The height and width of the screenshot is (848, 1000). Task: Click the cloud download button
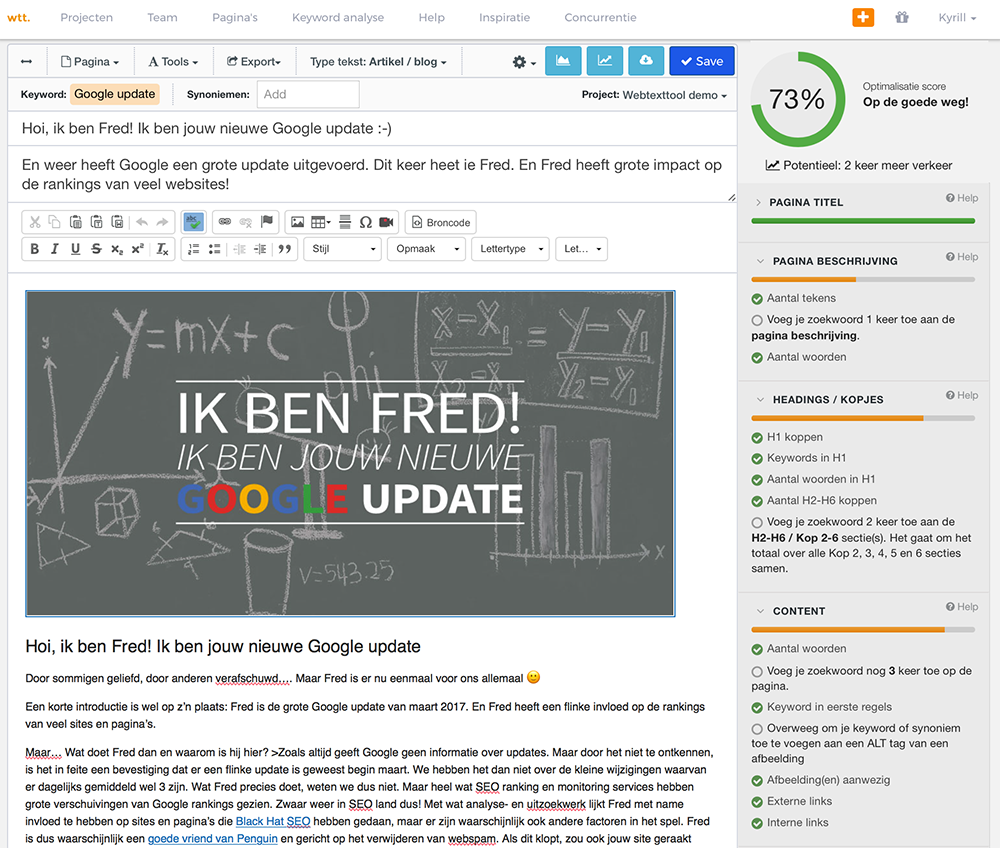pyautogui.click(x=646, y=61)
